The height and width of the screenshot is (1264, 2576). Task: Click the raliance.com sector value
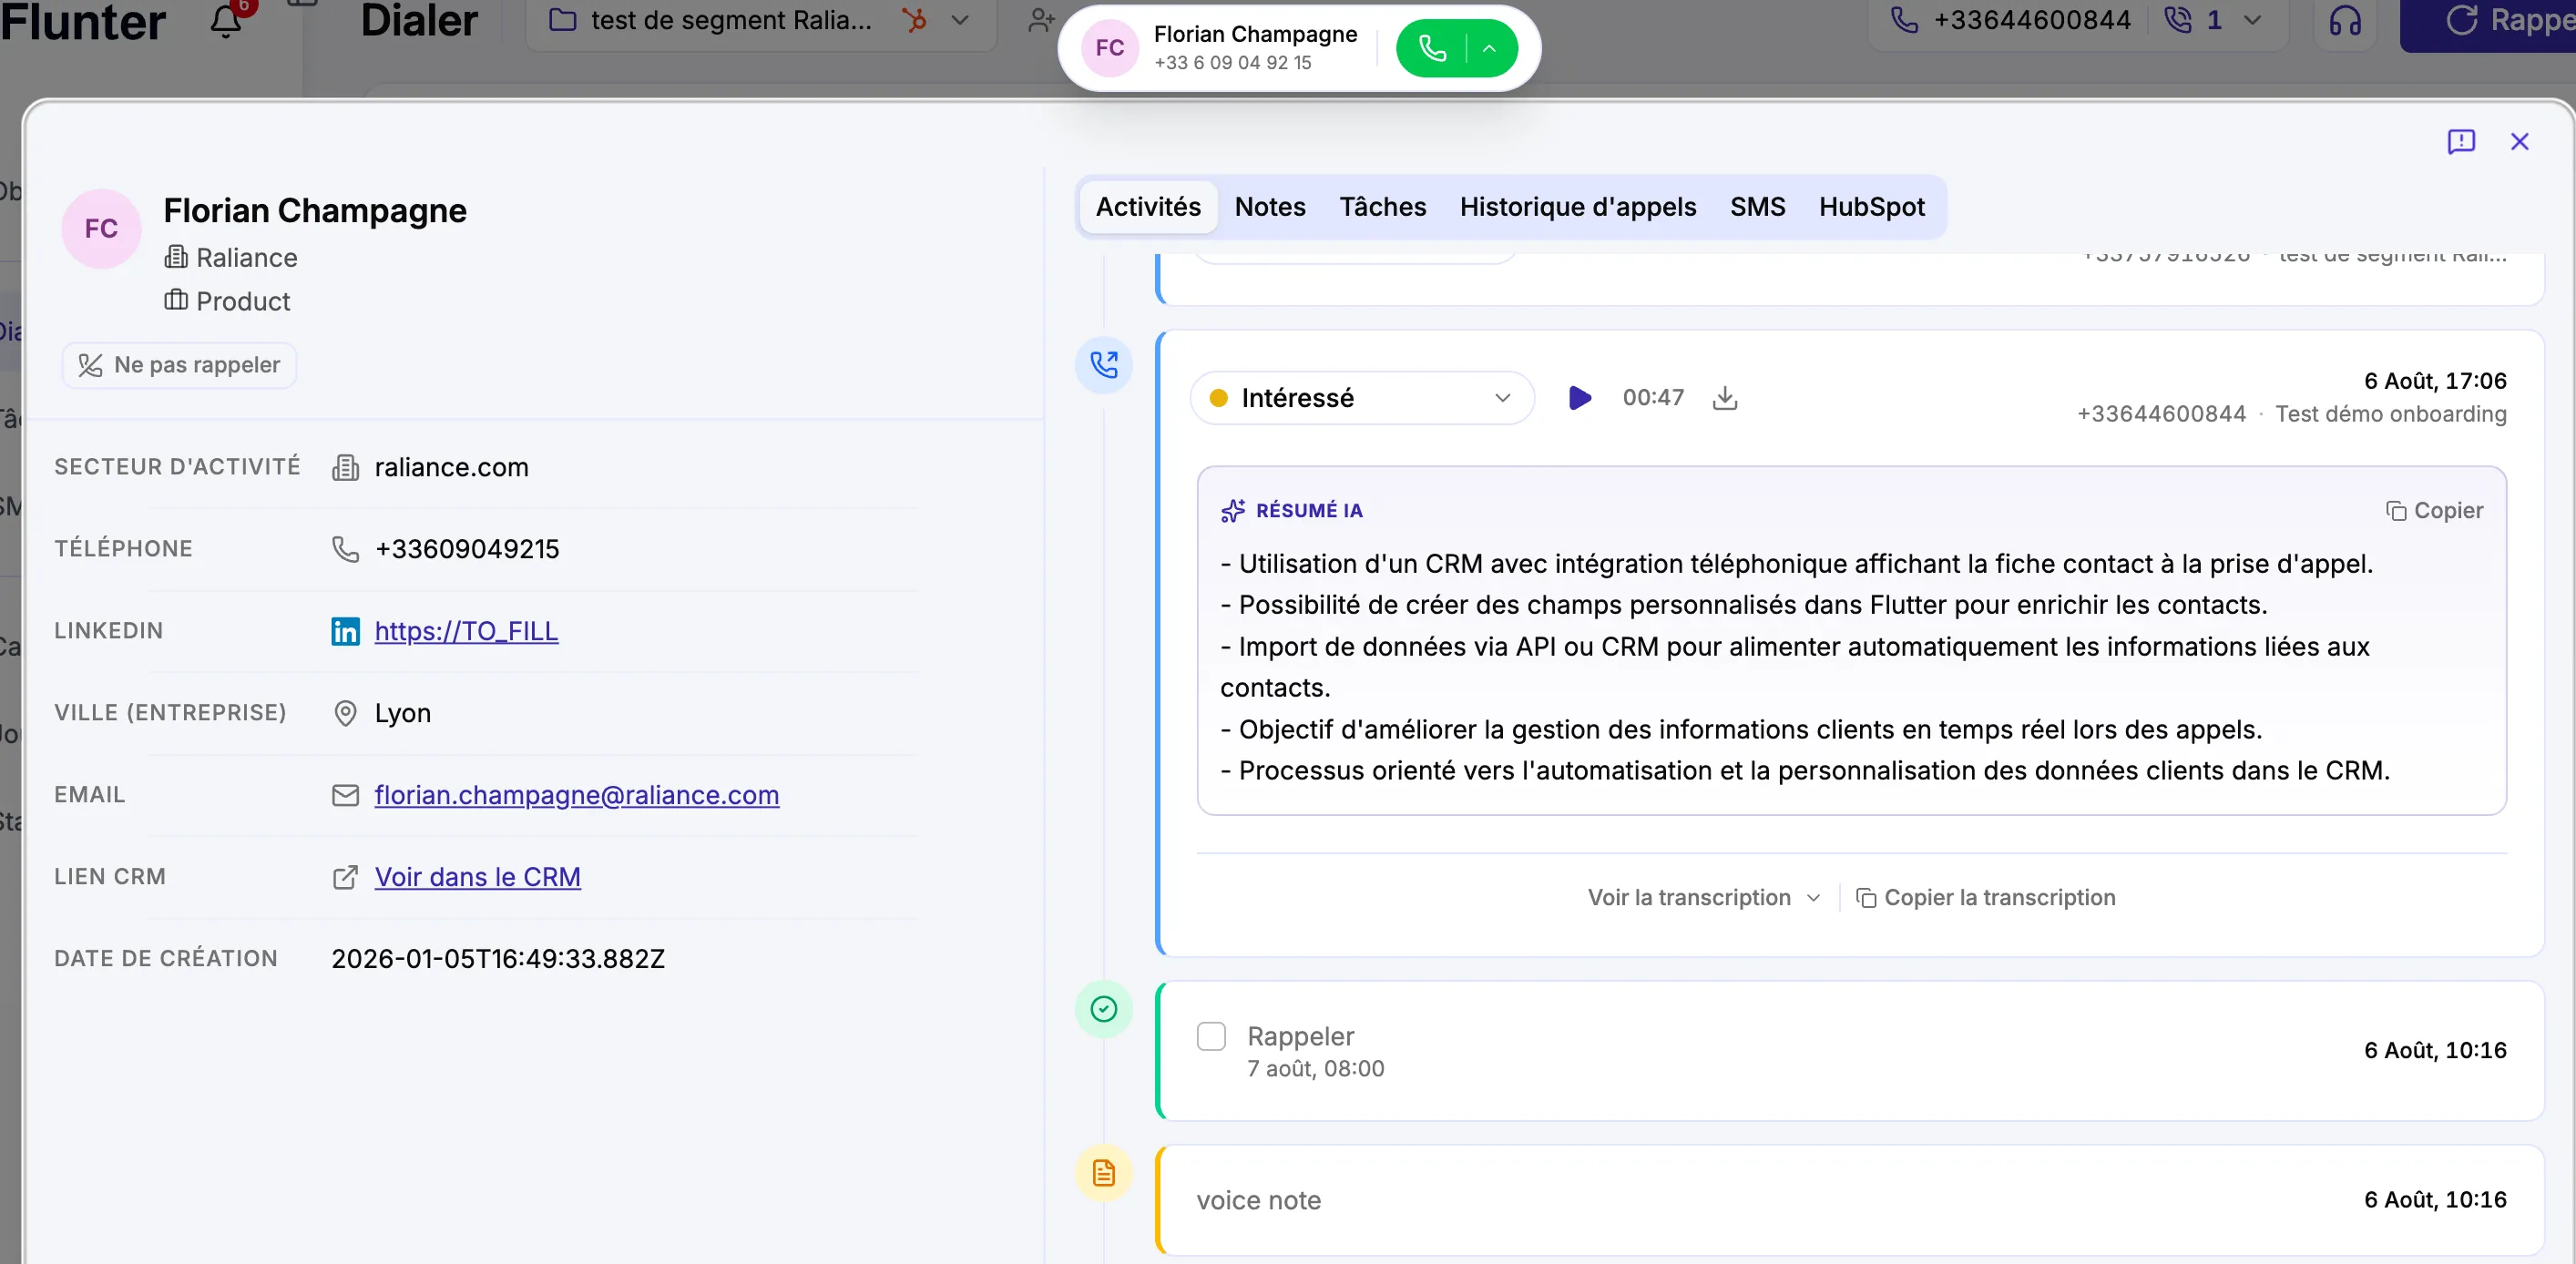tap(451, 467)
